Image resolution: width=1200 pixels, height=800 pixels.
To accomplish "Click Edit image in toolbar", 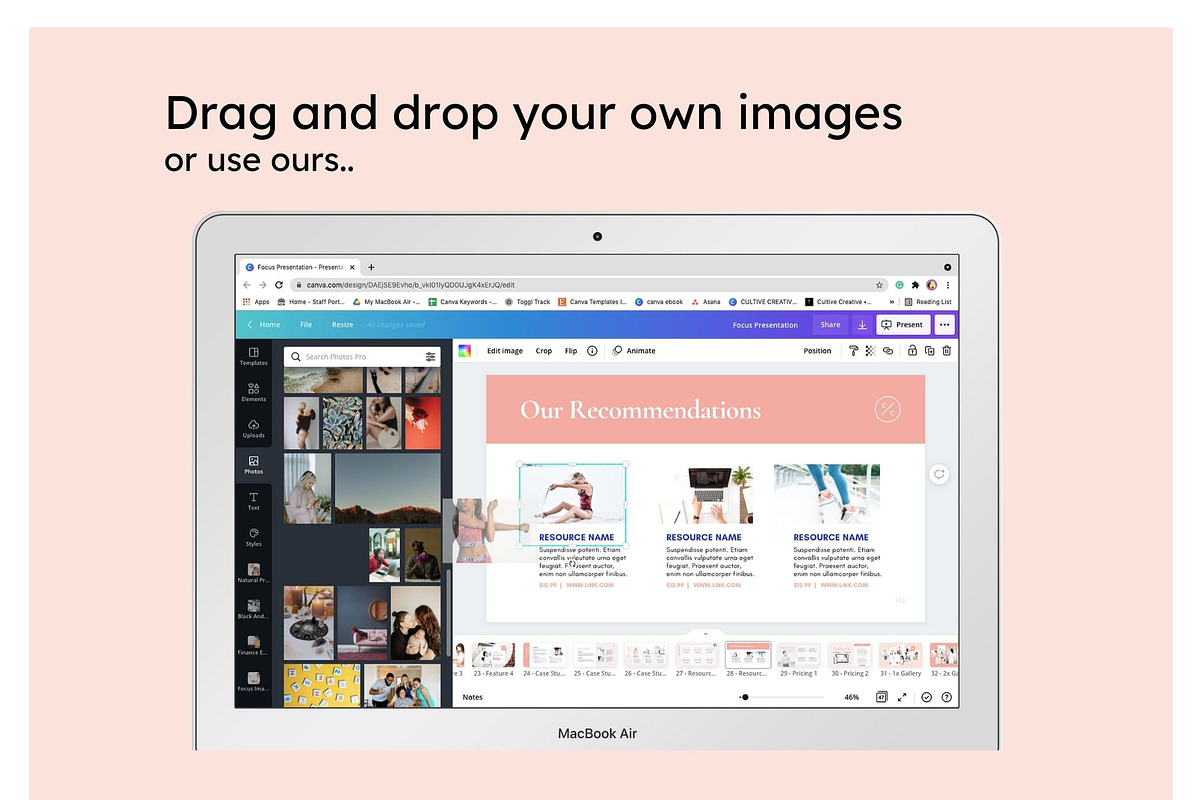I will pyautogui.click(x=505, y=351).
